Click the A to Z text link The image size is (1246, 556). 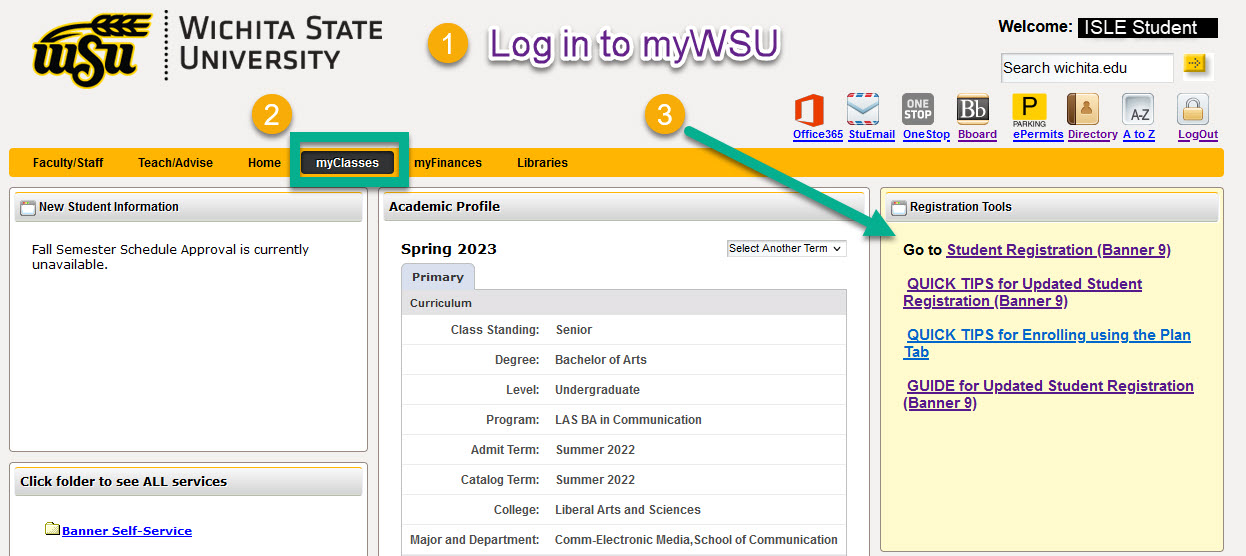click(x=1138, y=134)
